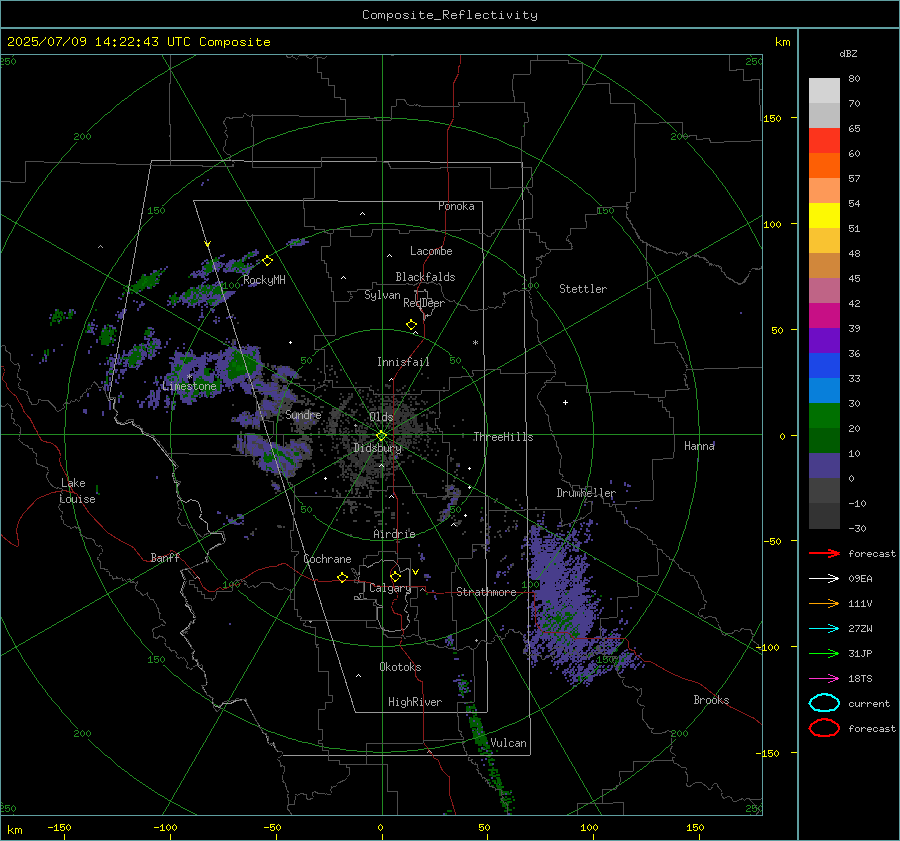
Task: Click the Lake Louise label
Action: click(x=77, y=491)
